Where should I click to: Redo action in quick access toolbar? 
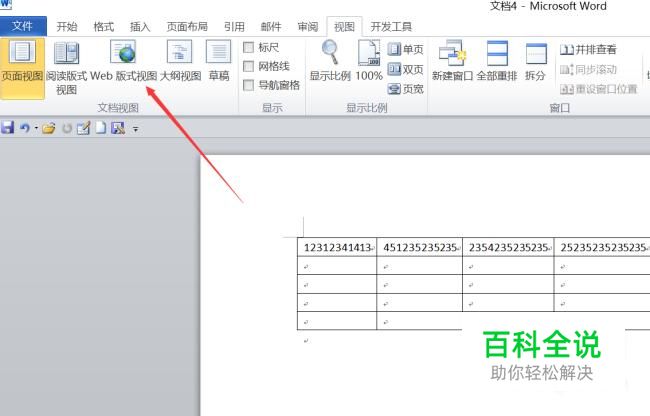67,128
